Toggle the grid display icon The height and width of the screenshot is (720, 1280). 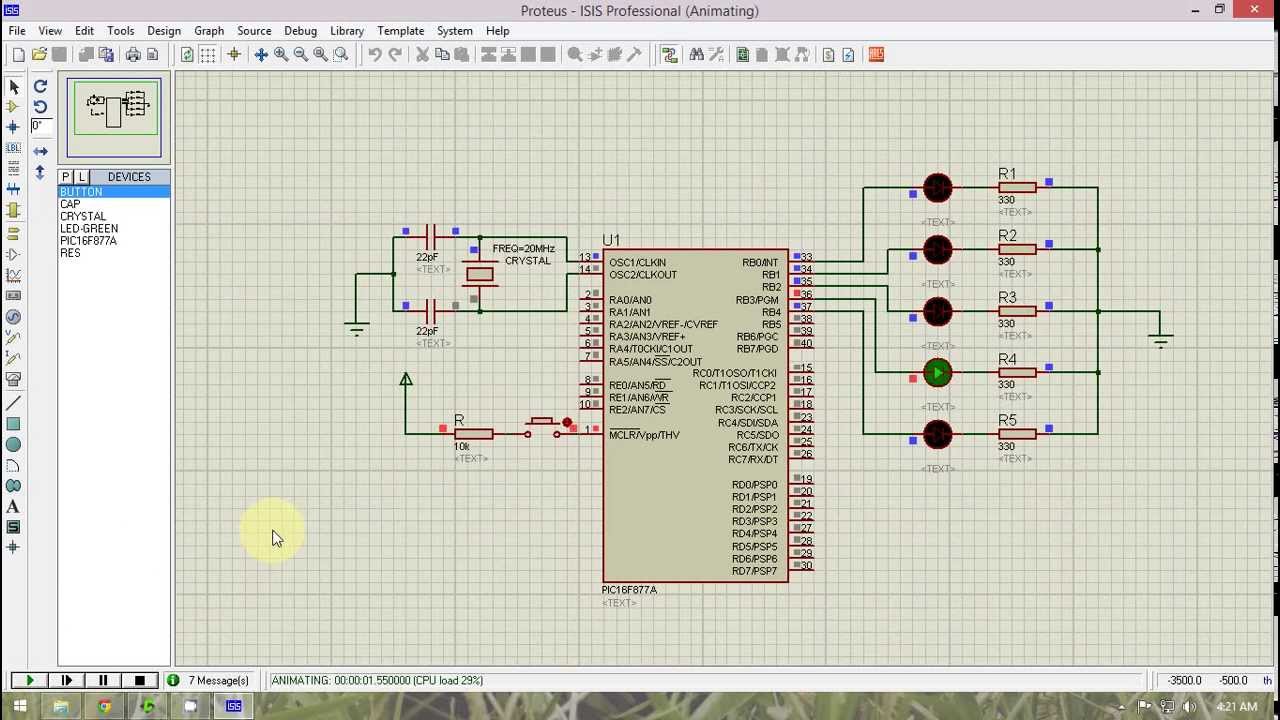(207, 55)
